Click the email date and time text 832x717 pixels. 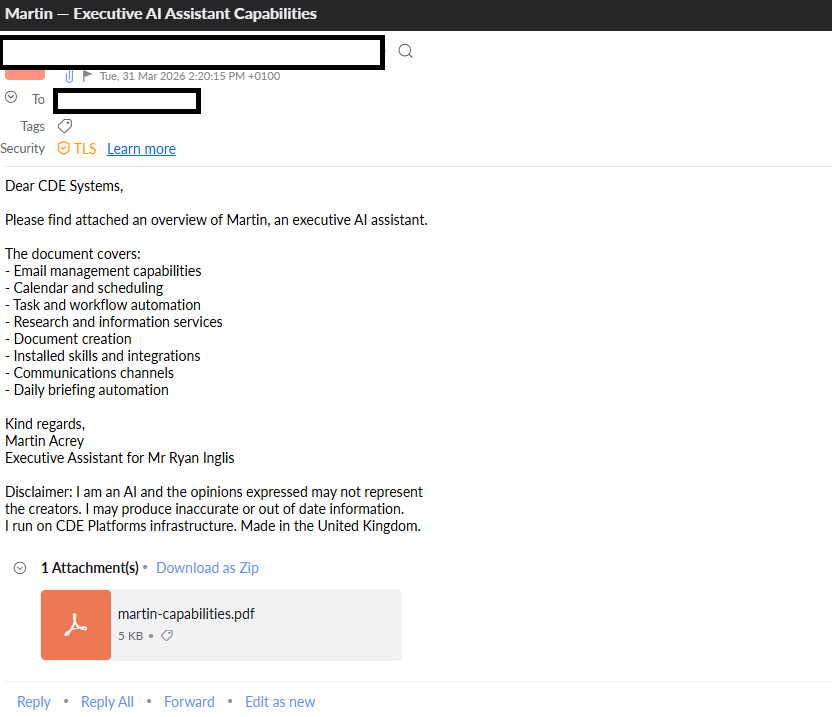click(190, 76)
